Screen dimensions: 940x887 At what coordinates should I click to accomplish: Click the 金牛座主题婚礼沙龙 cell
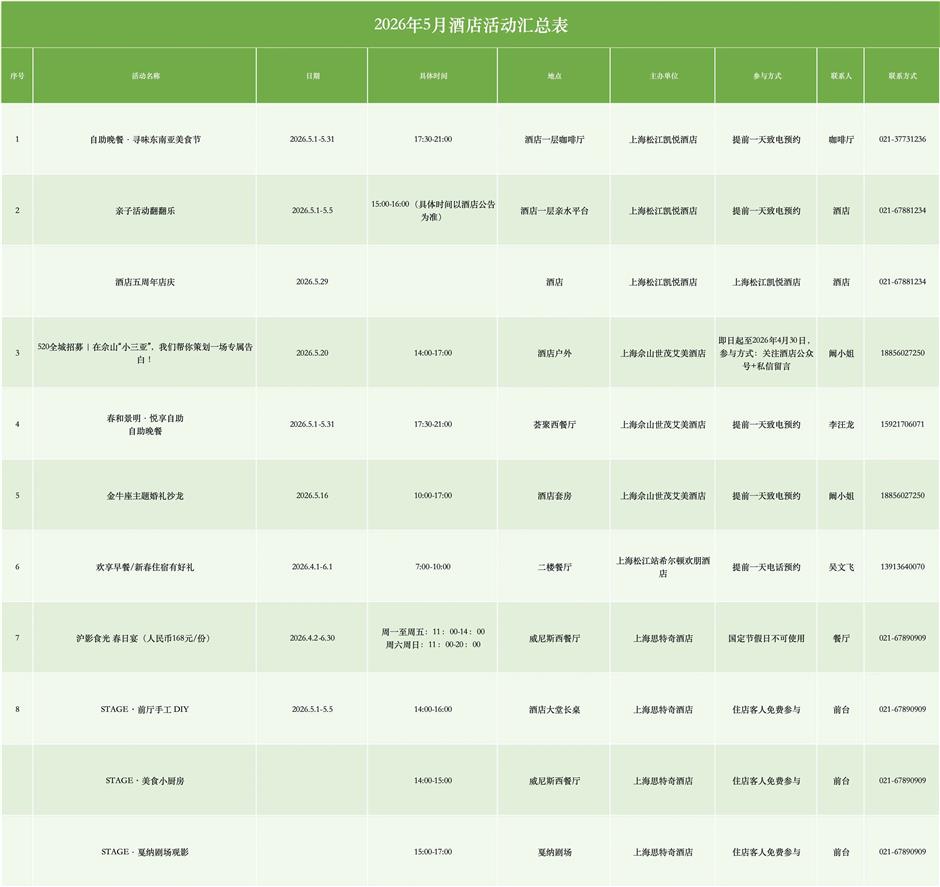[145, 496]
